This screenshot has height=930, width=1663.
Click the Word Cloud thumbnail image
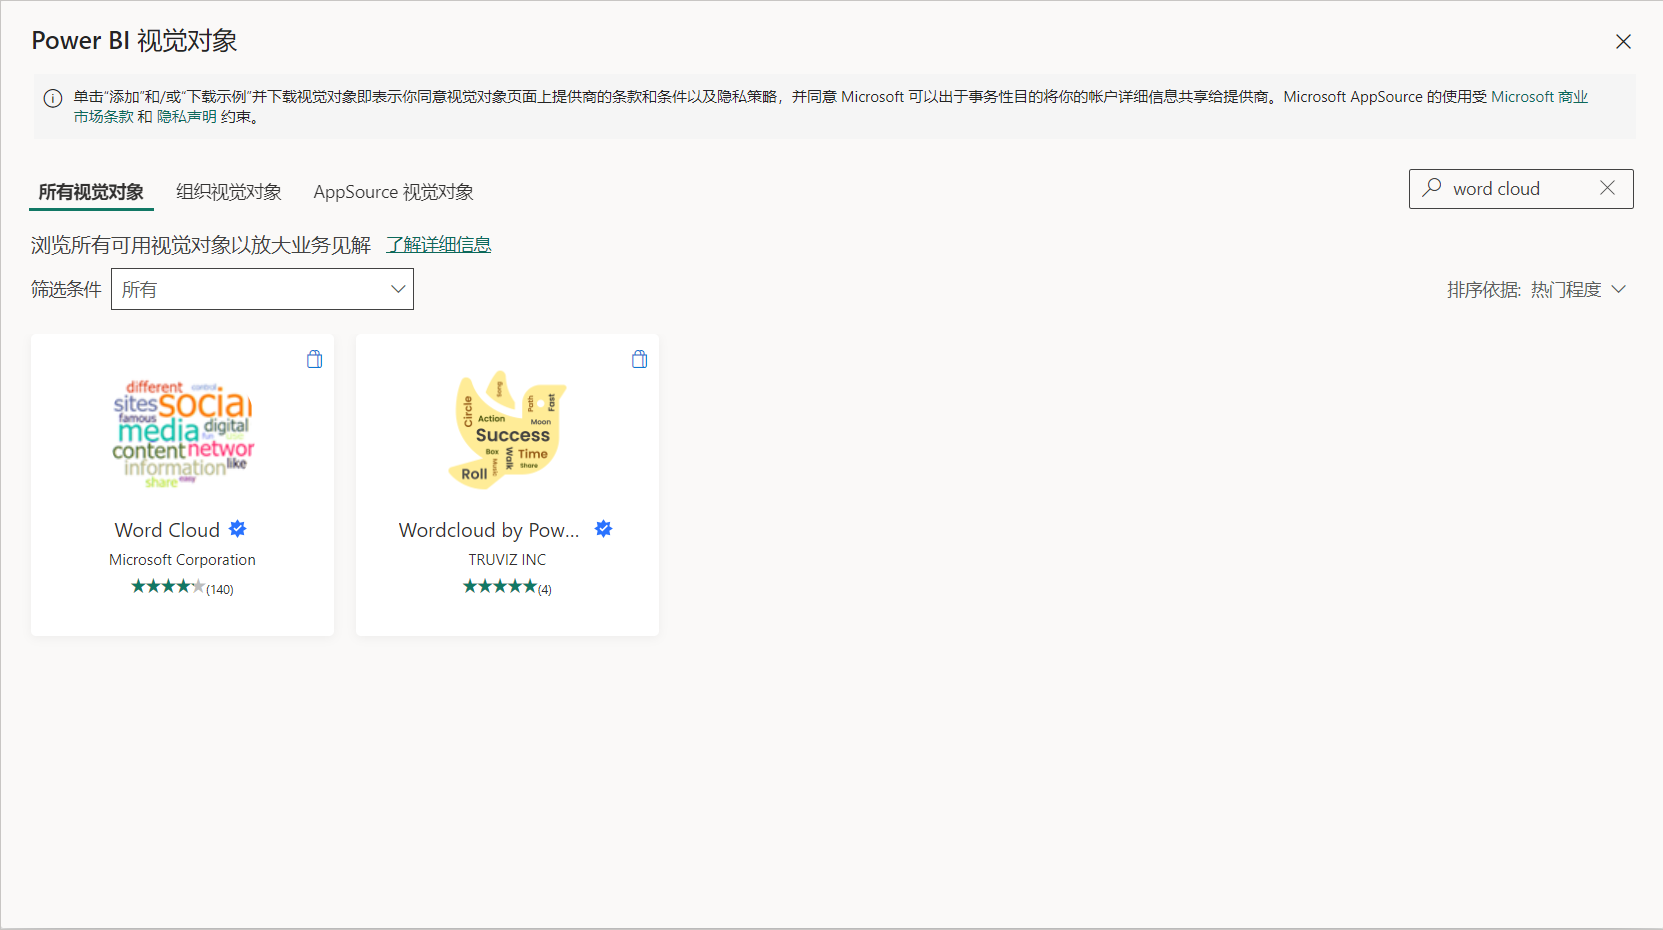point(182,433)
